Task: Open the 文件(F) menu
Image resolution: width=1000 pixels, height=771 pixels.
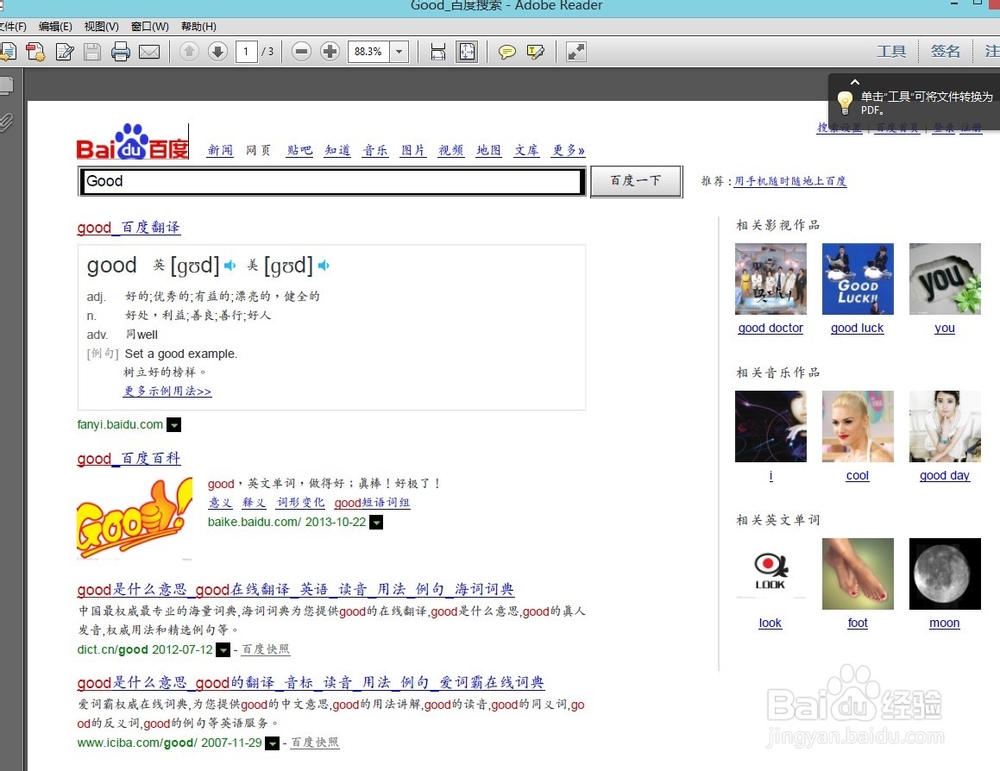Action: tap(12, 26)
